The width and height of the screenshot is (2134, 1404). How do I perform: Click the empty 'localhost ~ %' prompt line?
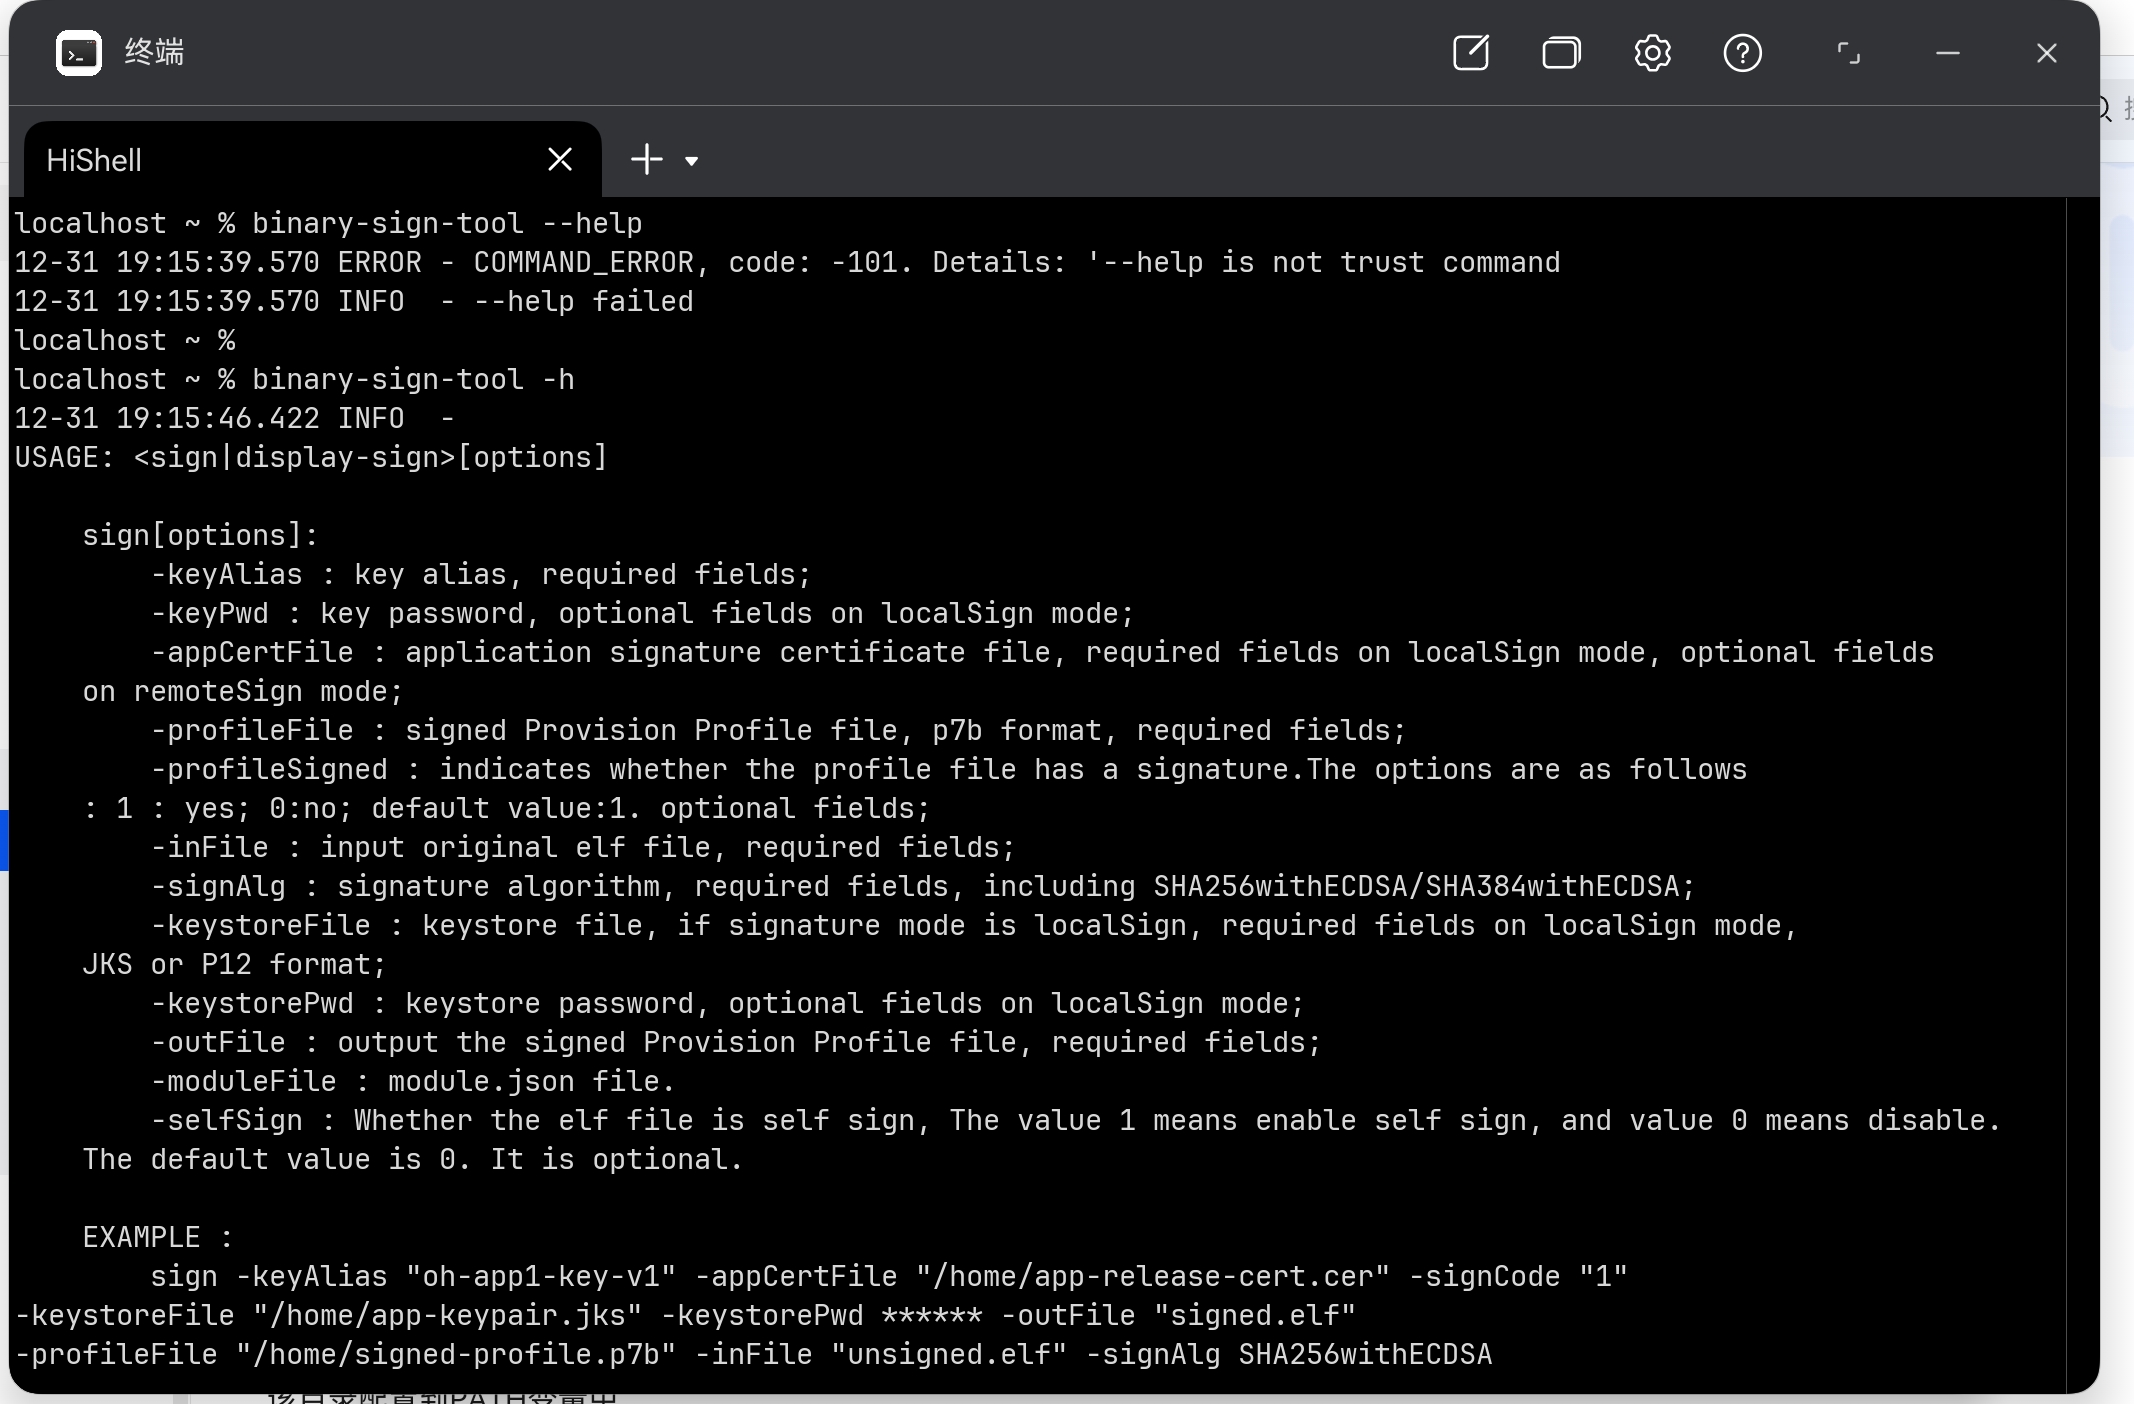[x=125, y=341]
